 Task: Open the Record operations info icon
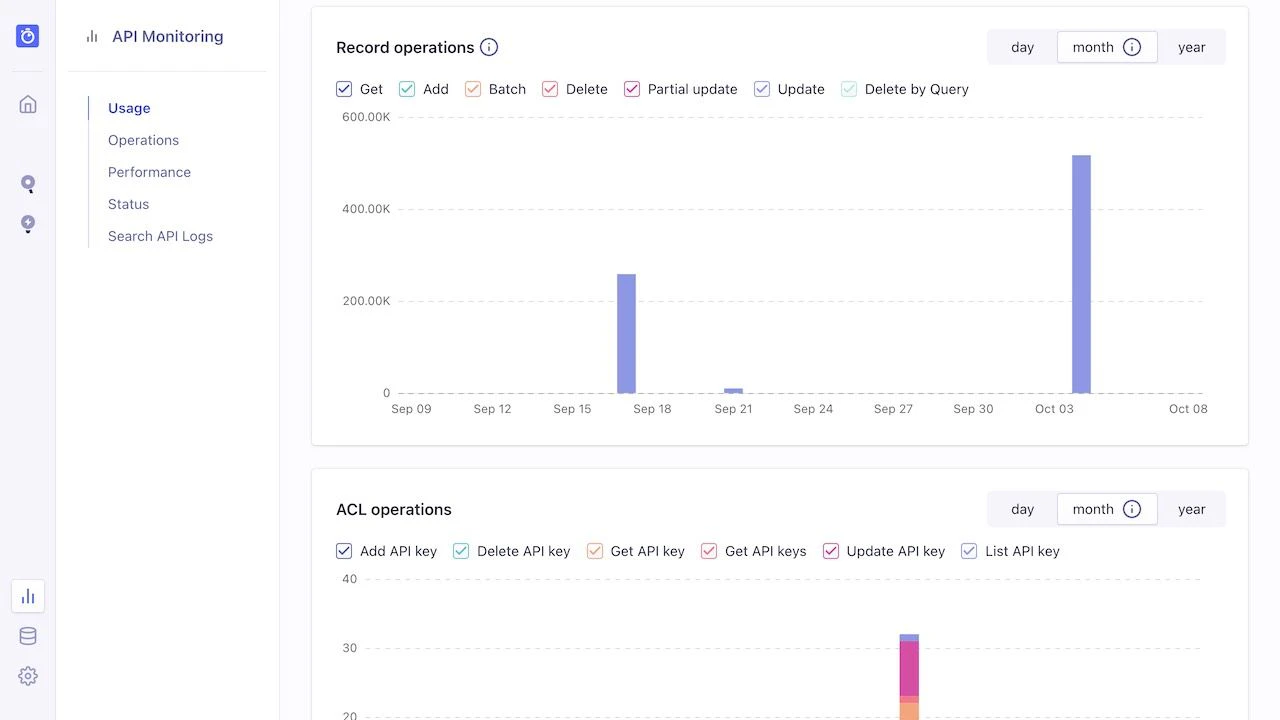click(488, 47)
